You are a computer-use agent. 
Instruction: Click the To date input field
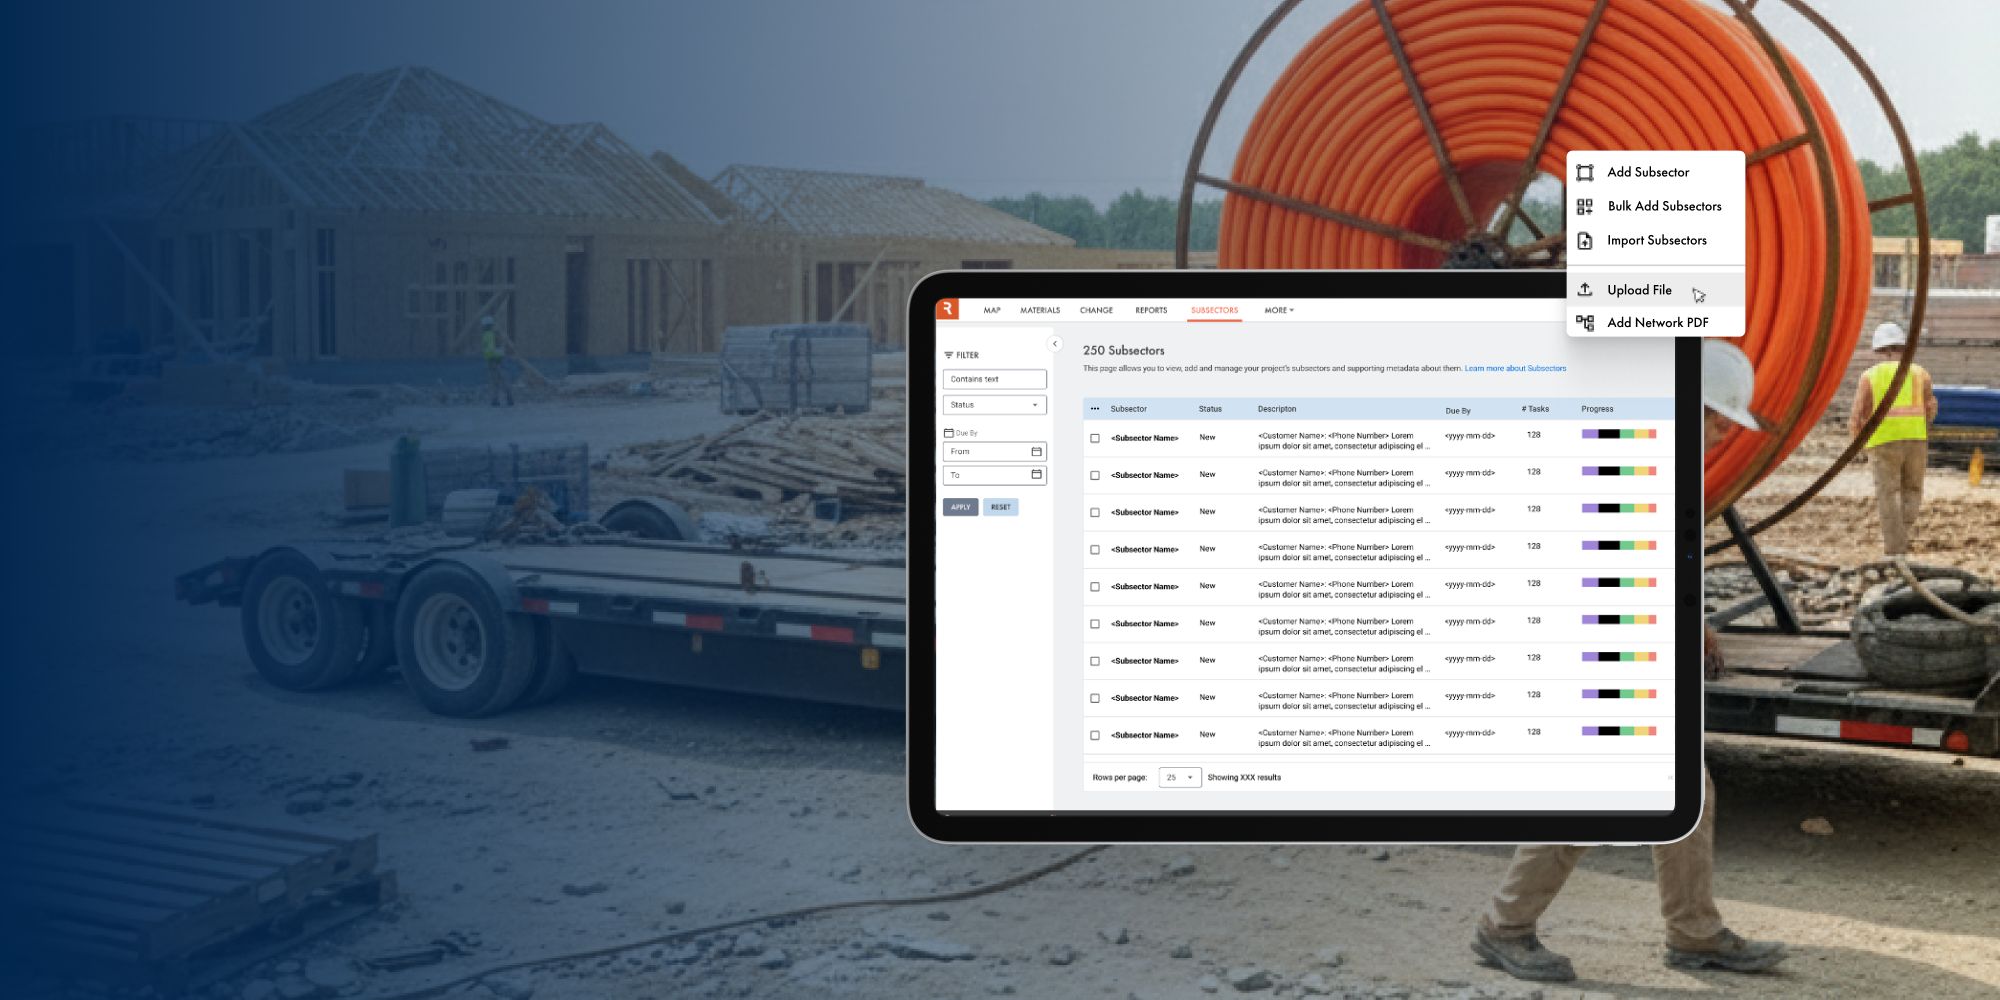click(994, 475)
